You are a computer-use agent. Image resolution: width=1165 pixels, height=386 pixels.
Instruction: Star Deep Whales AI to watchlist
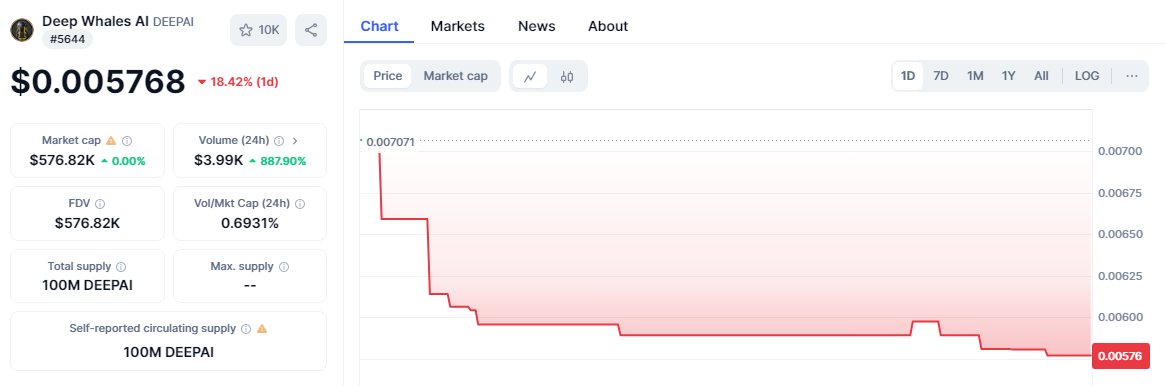[x=259, y=30]
